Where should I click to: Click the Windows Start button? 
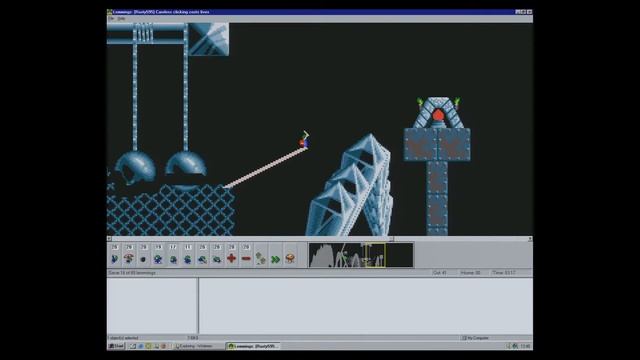click(116, 346)
